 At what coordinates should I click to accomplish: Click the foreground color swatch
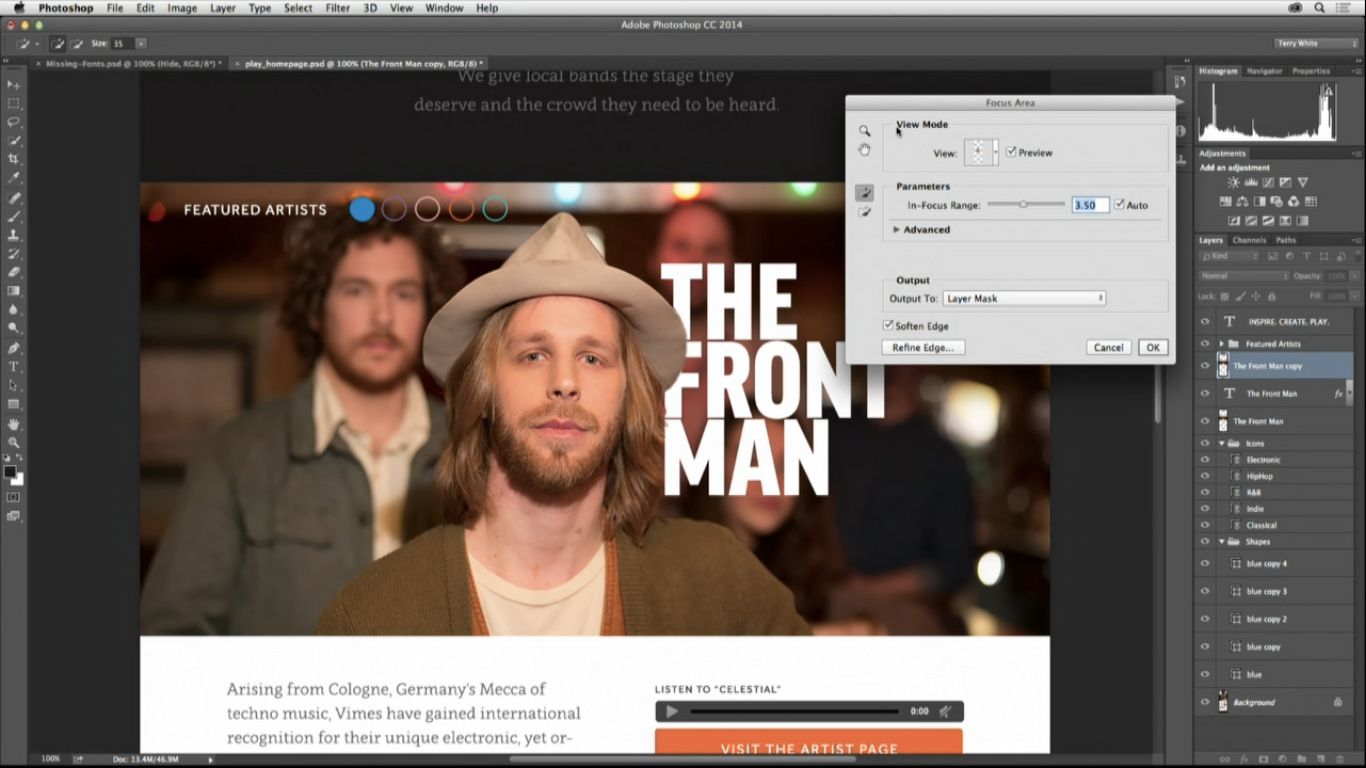point(11,471)
